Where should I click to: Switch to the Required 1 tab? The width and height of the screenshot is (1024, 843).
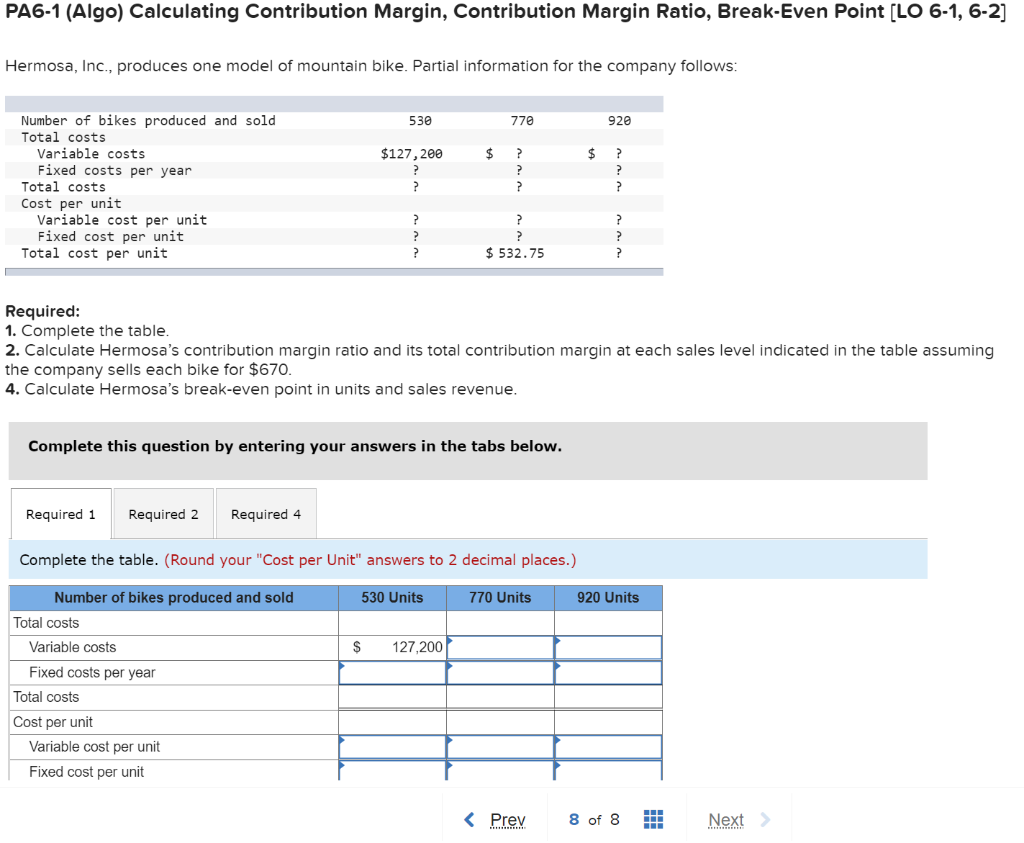click(x=60, y=513)
